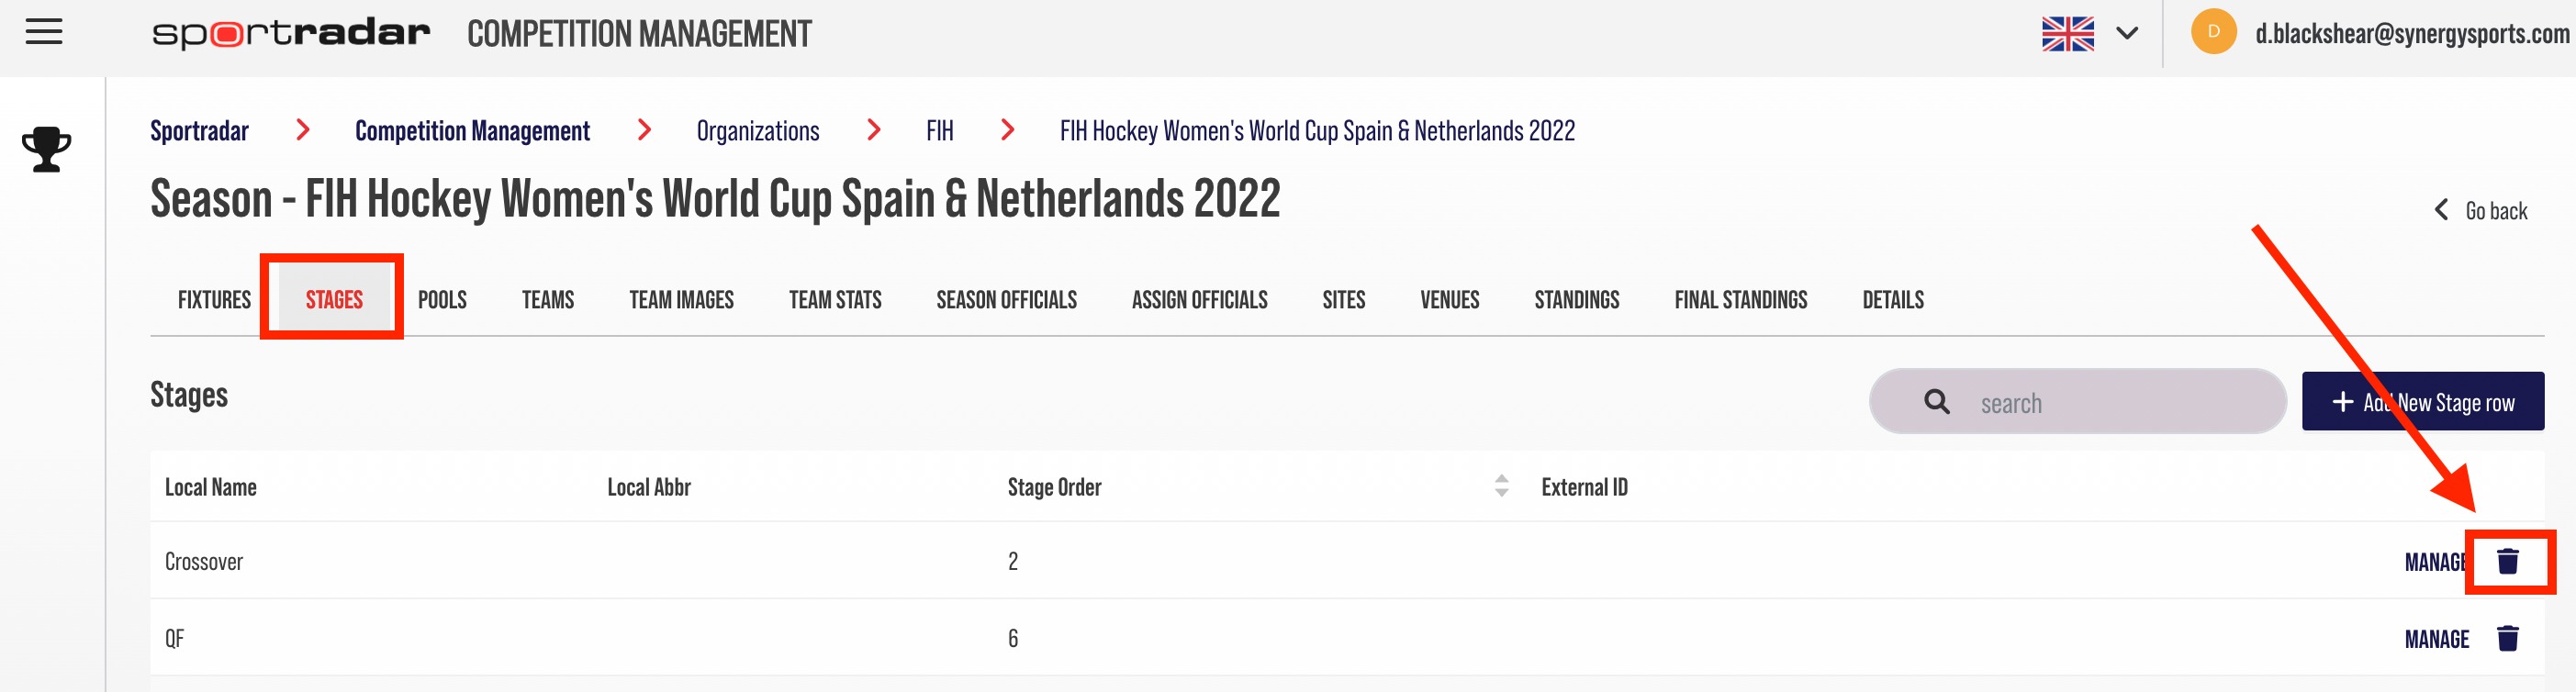The width and height of the screenshot is (2576, 692).
Task: Delete the QF stage with trash icon
Action: (2507, 638)
